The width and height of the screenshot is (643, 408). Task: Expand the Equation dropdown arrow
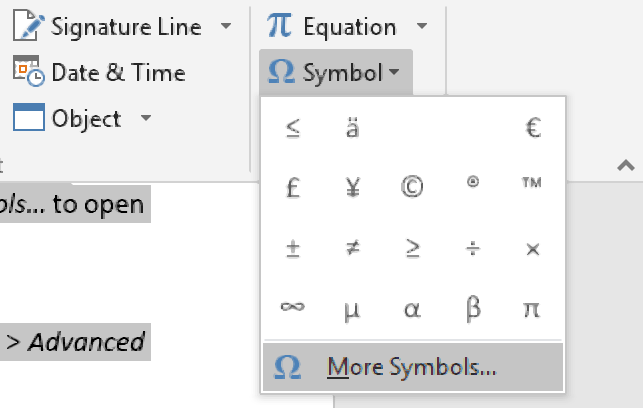421,26
